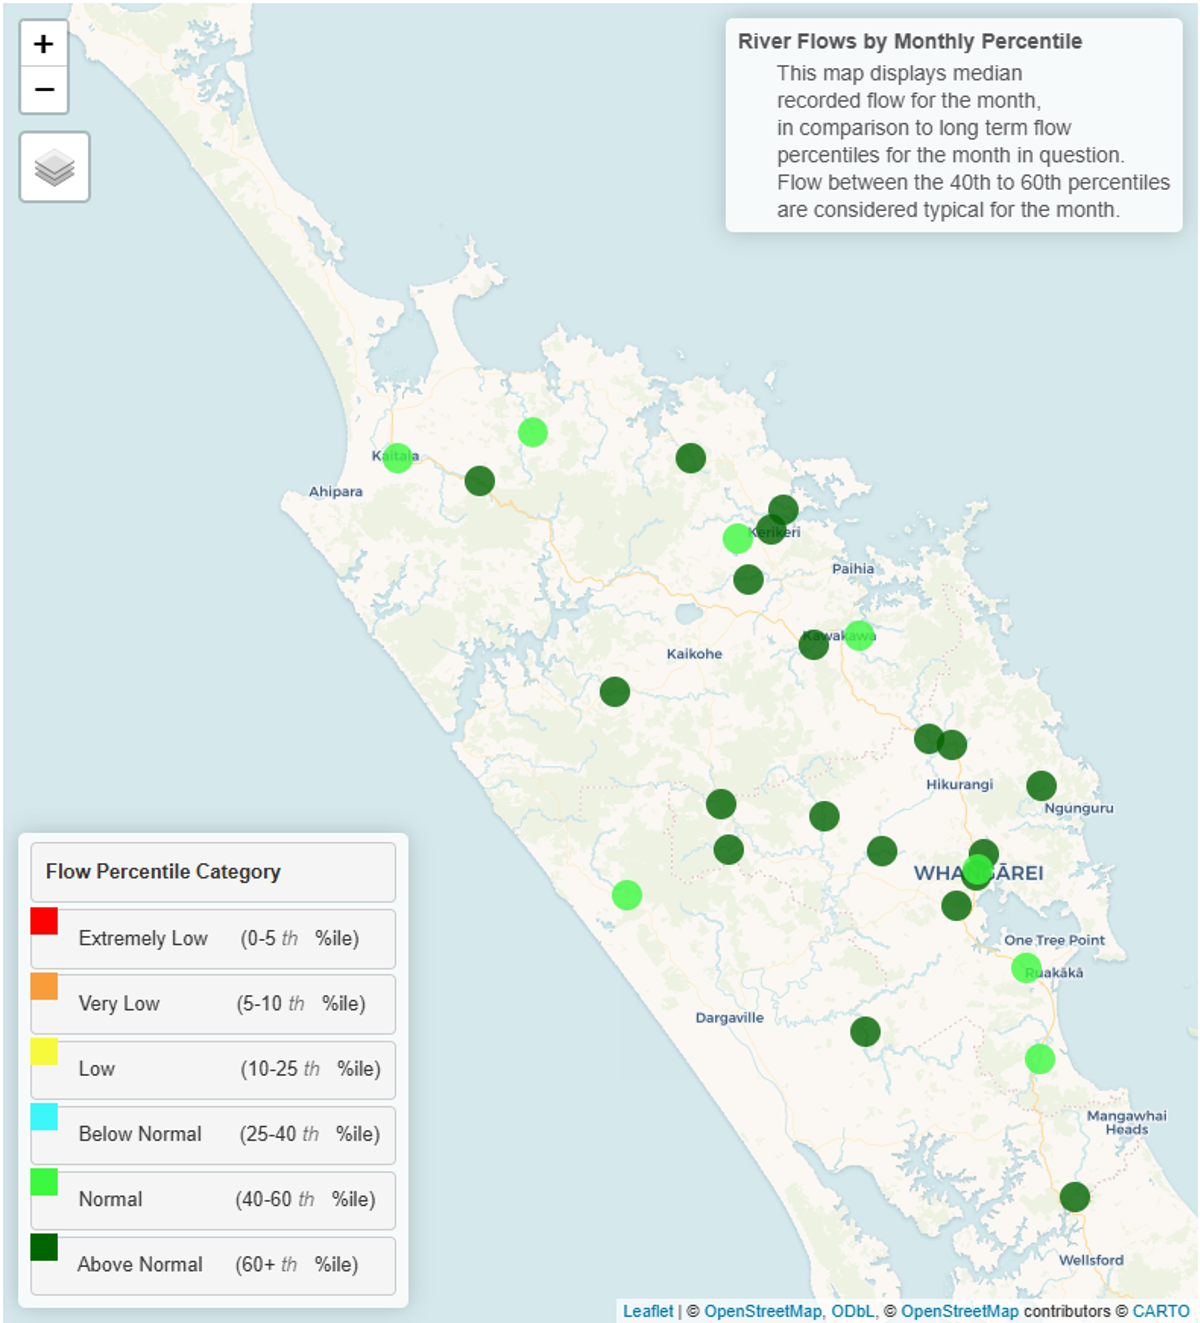The image size is (1200, 1323).
Task: Click the orange Very Low legend swatch
Action: [x=44, y=986]
